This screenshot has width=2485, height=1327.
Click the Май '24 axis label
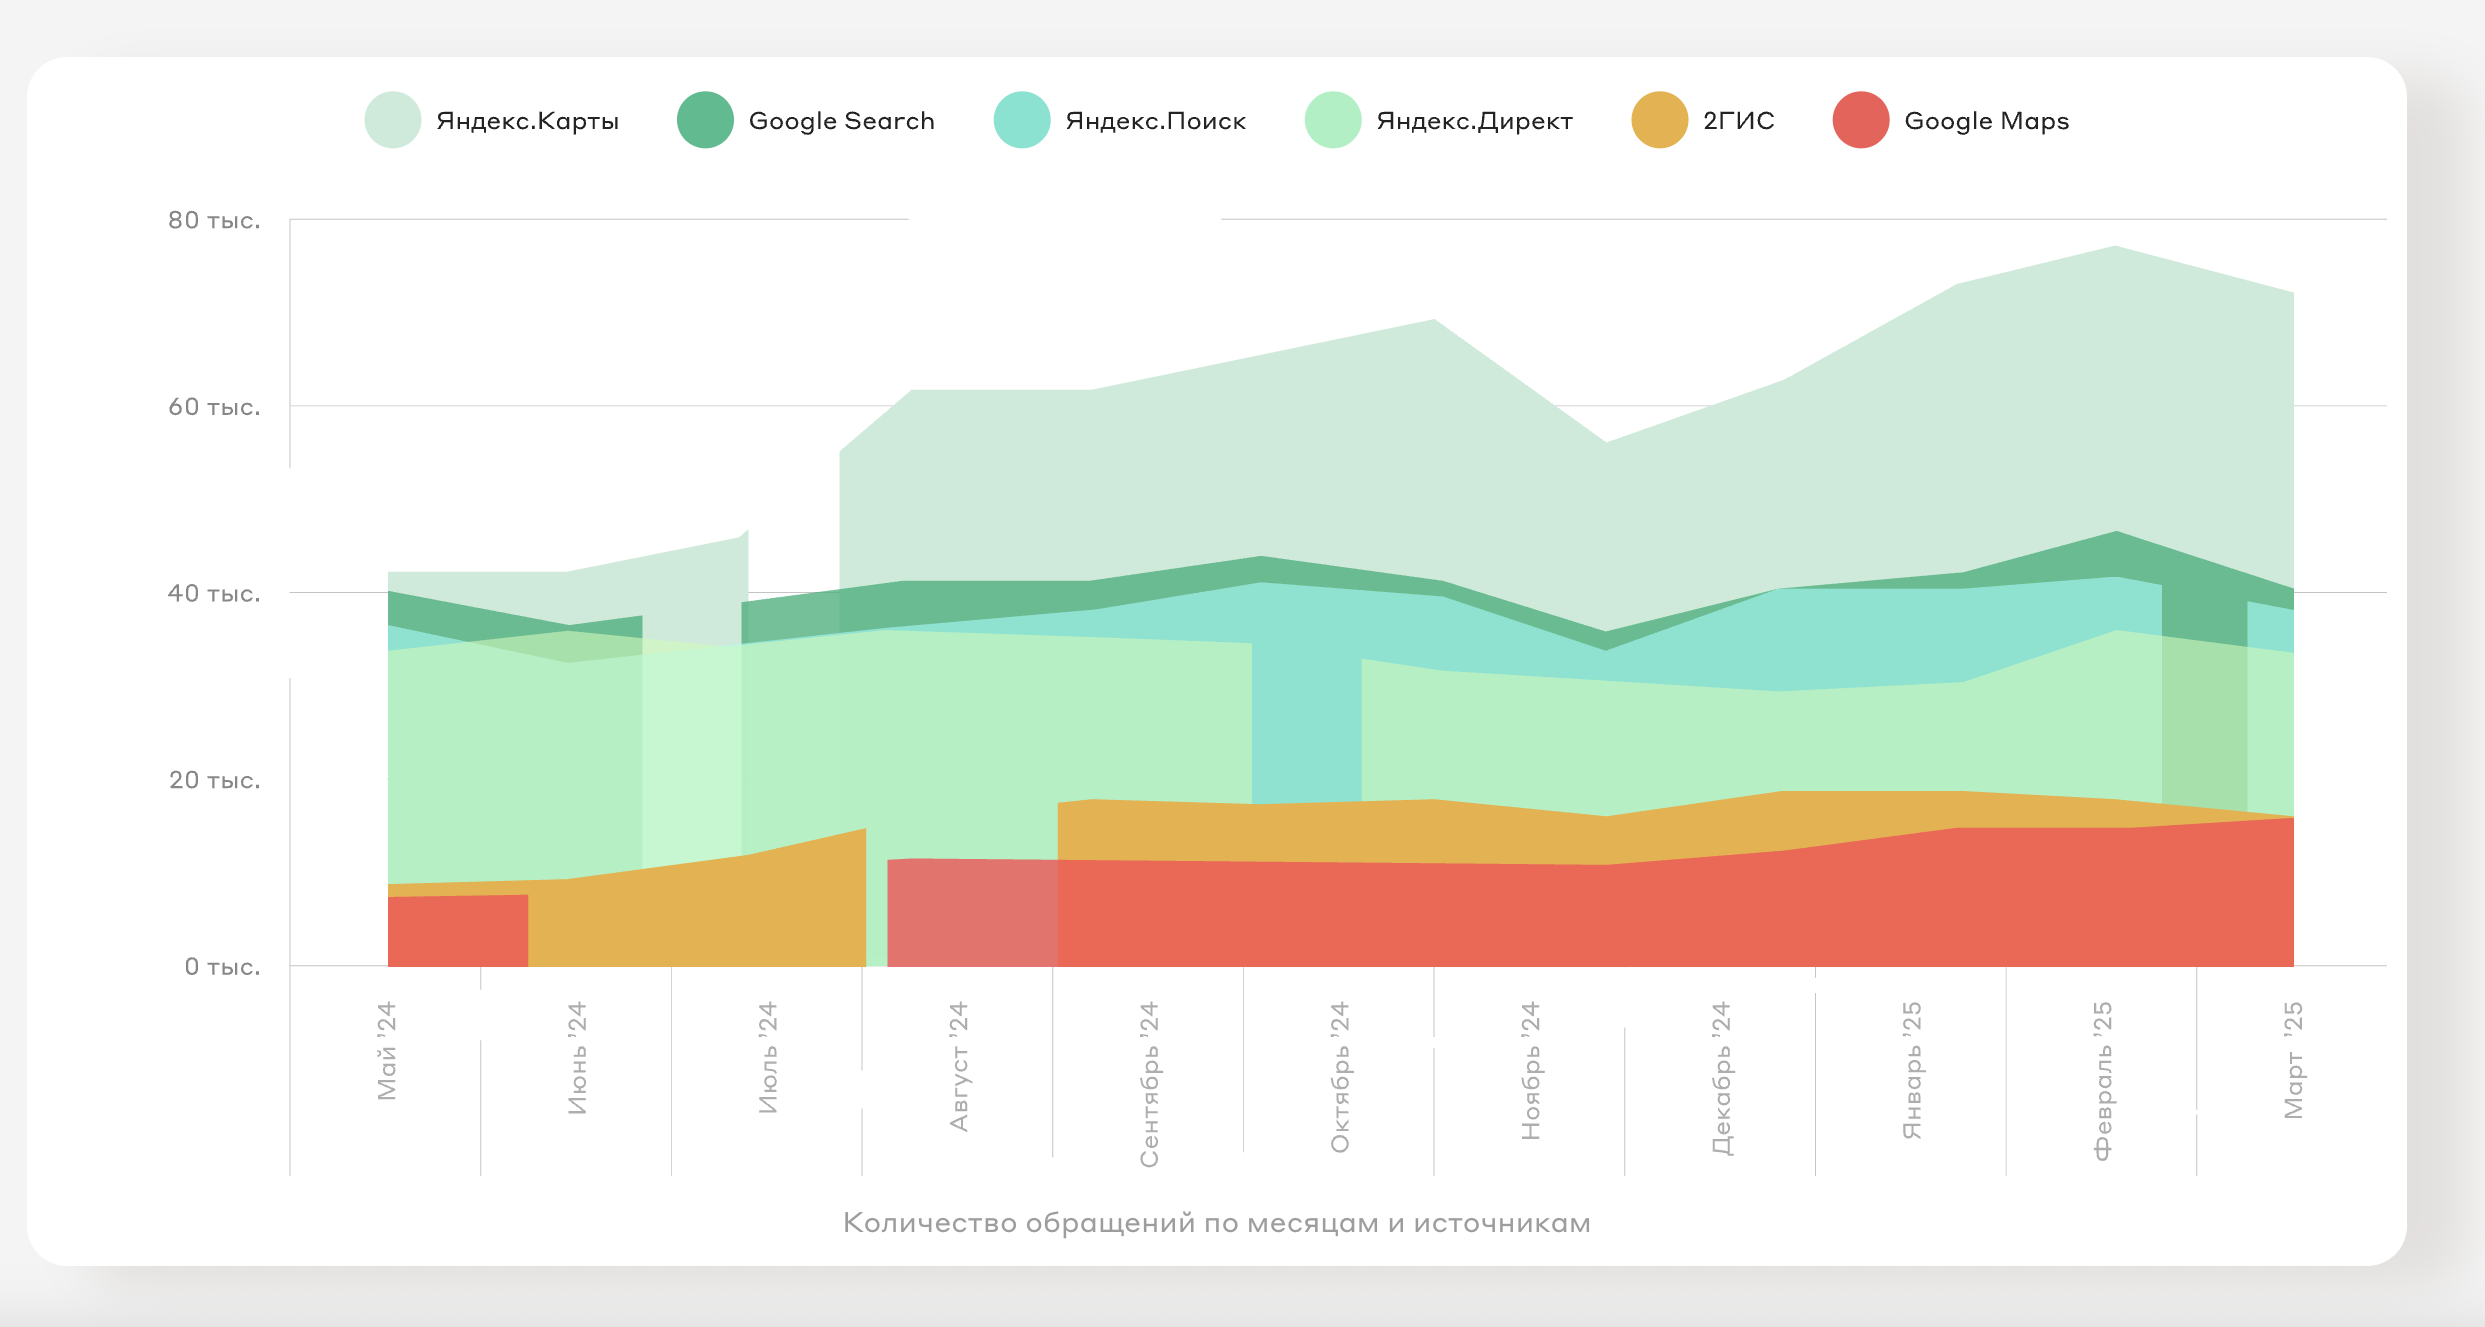coord(387,1050)
